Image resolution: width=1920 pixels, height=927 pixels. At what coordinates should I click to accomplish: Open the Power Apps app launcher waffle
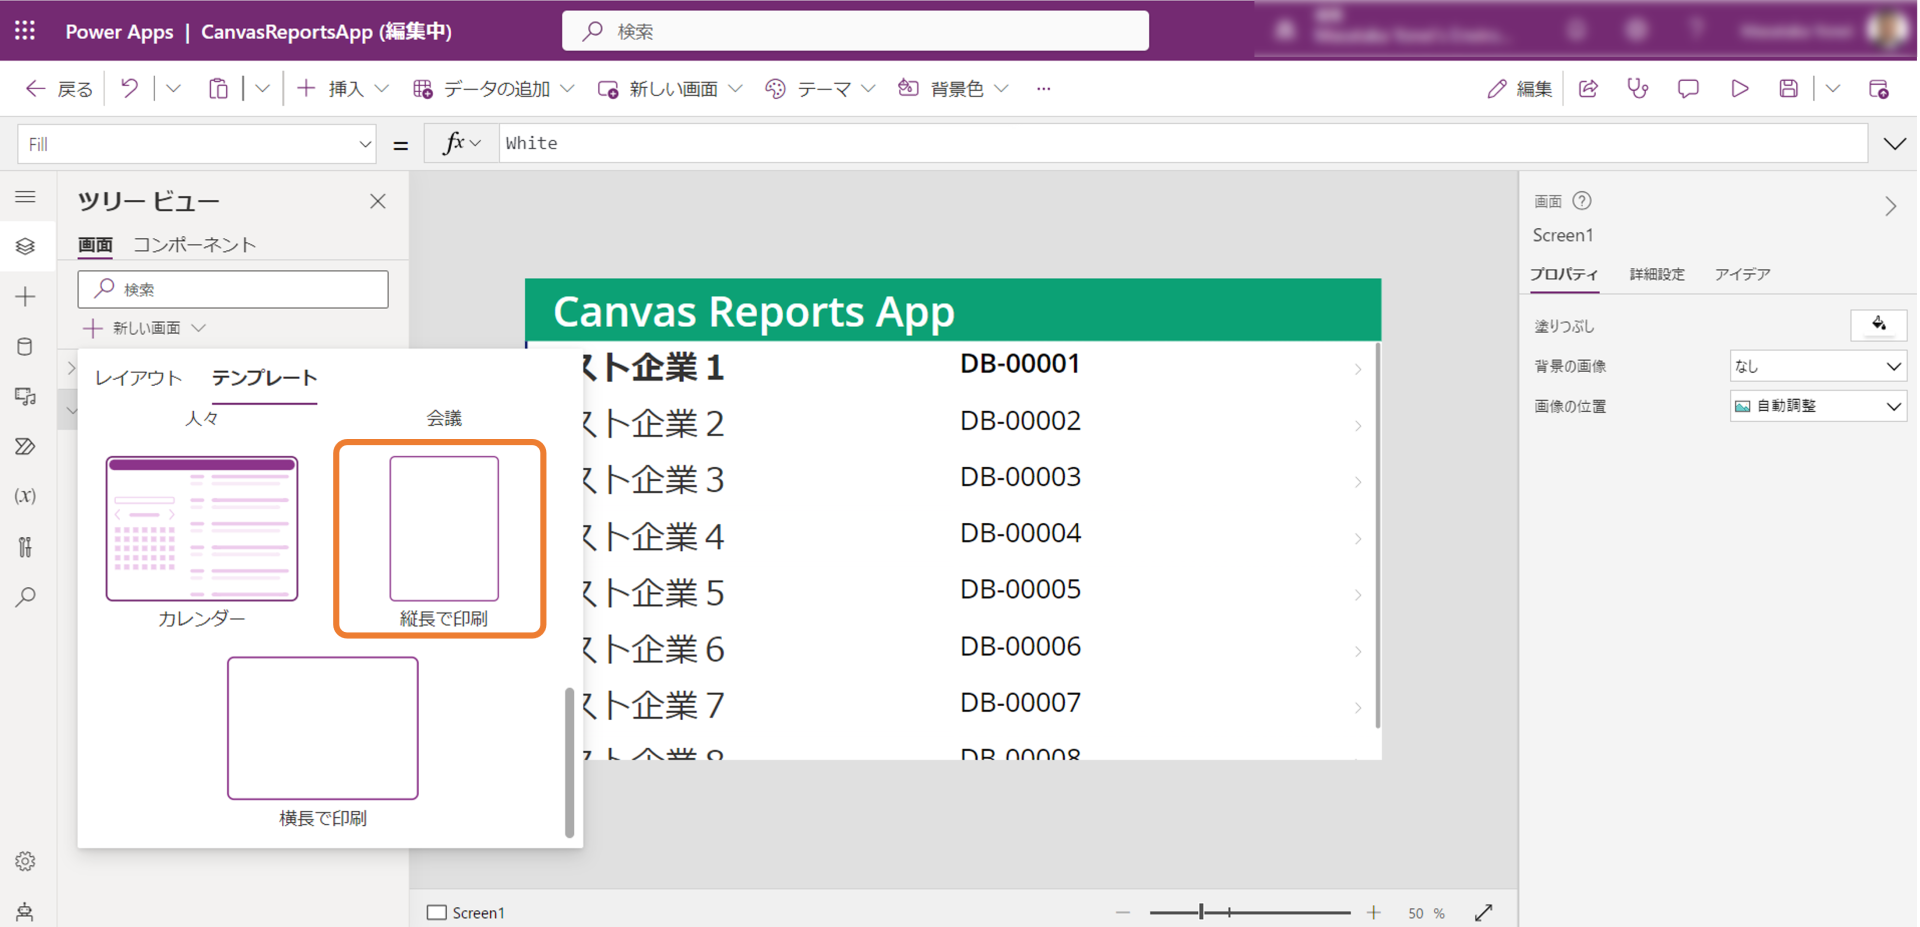coord(25,31)
